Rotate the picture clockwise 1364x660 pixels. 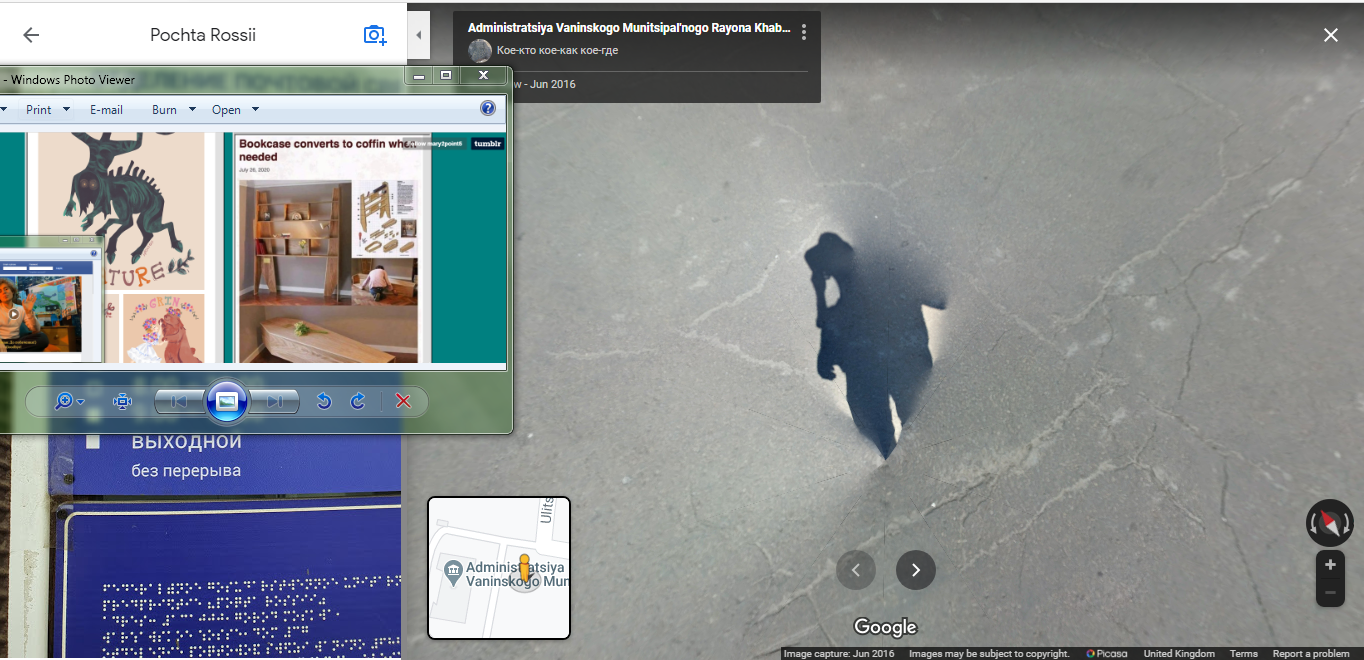pos(358,401)
